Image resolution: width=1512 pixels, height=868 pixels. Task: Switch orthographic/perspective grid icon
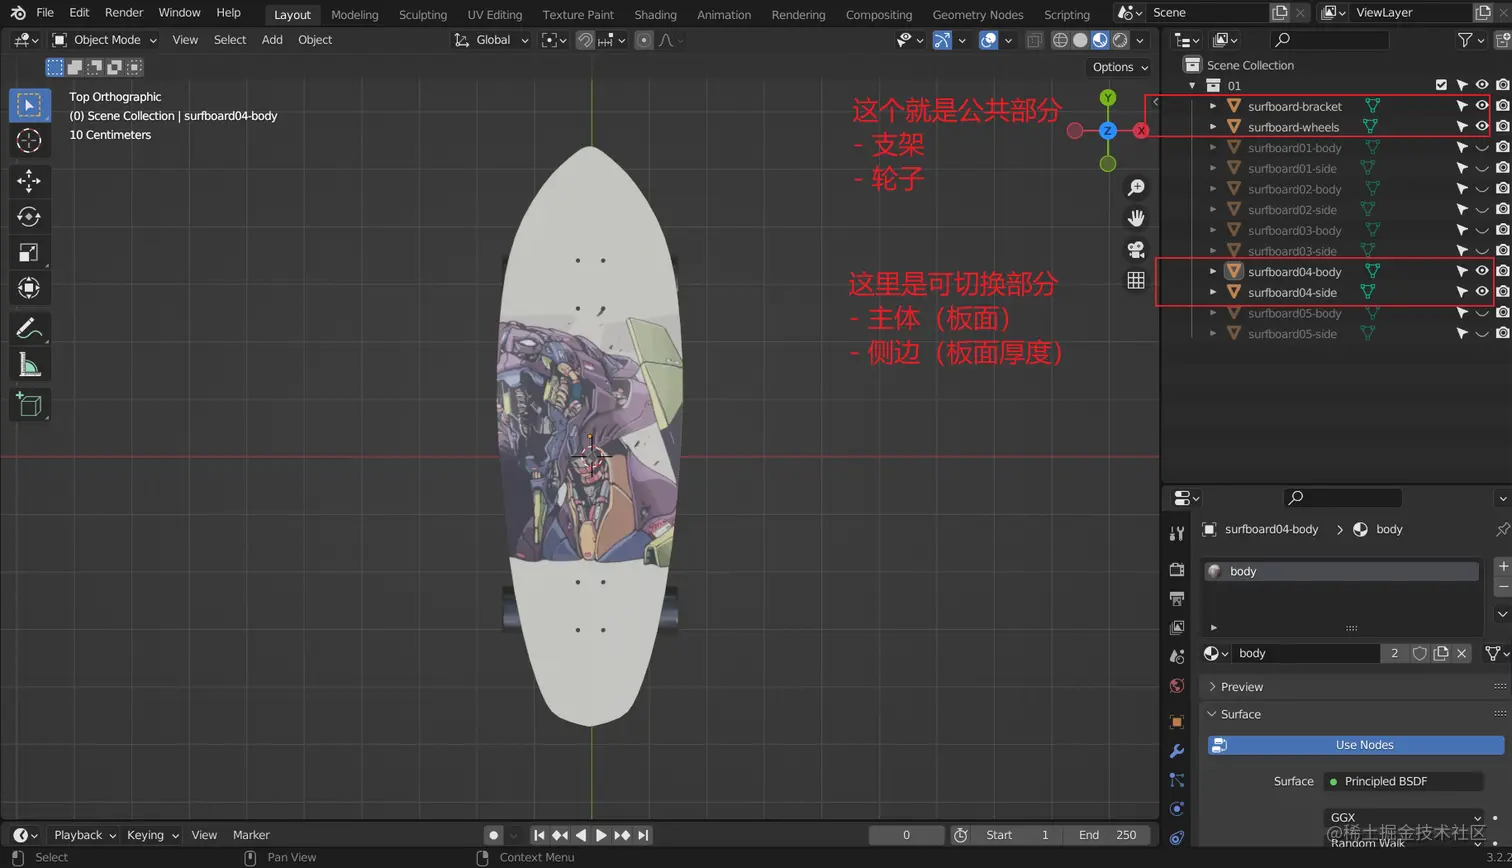coord(1136,280)
